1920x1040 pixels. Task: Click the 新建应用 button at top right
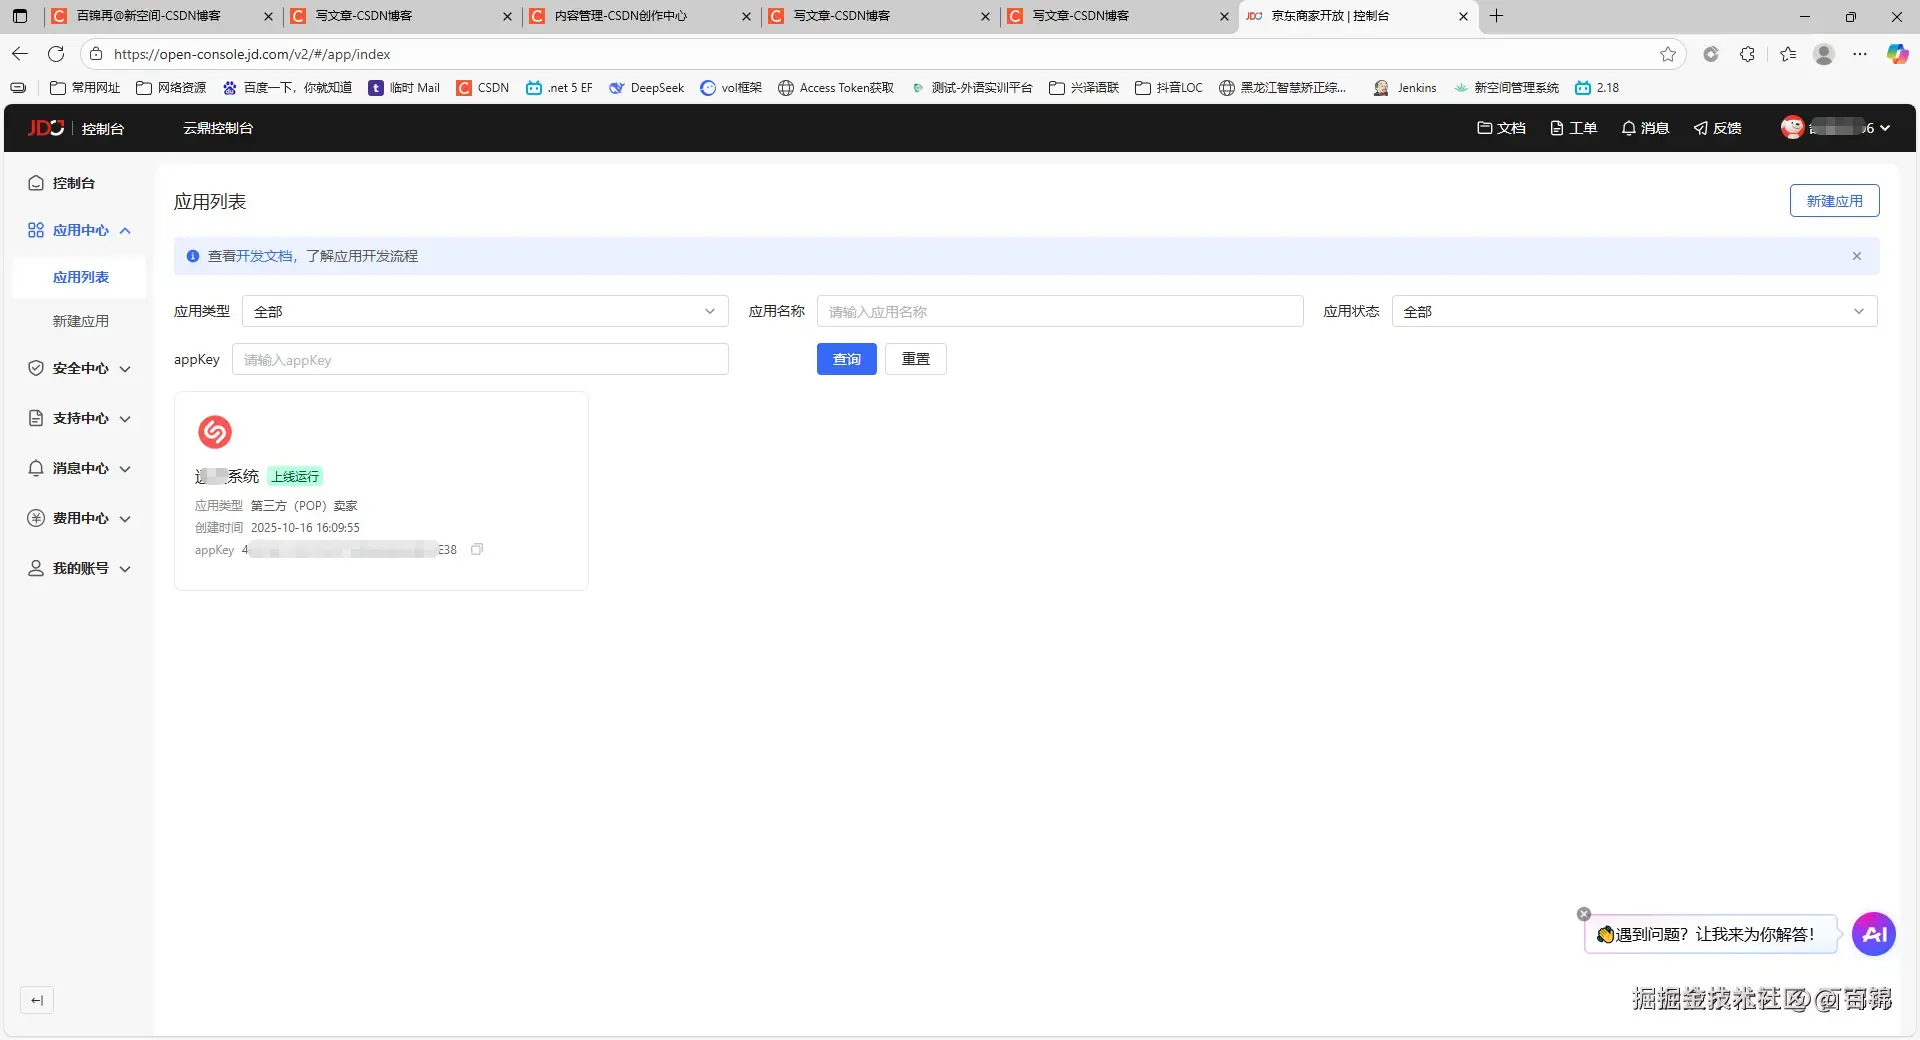(x=1834, y=201)
